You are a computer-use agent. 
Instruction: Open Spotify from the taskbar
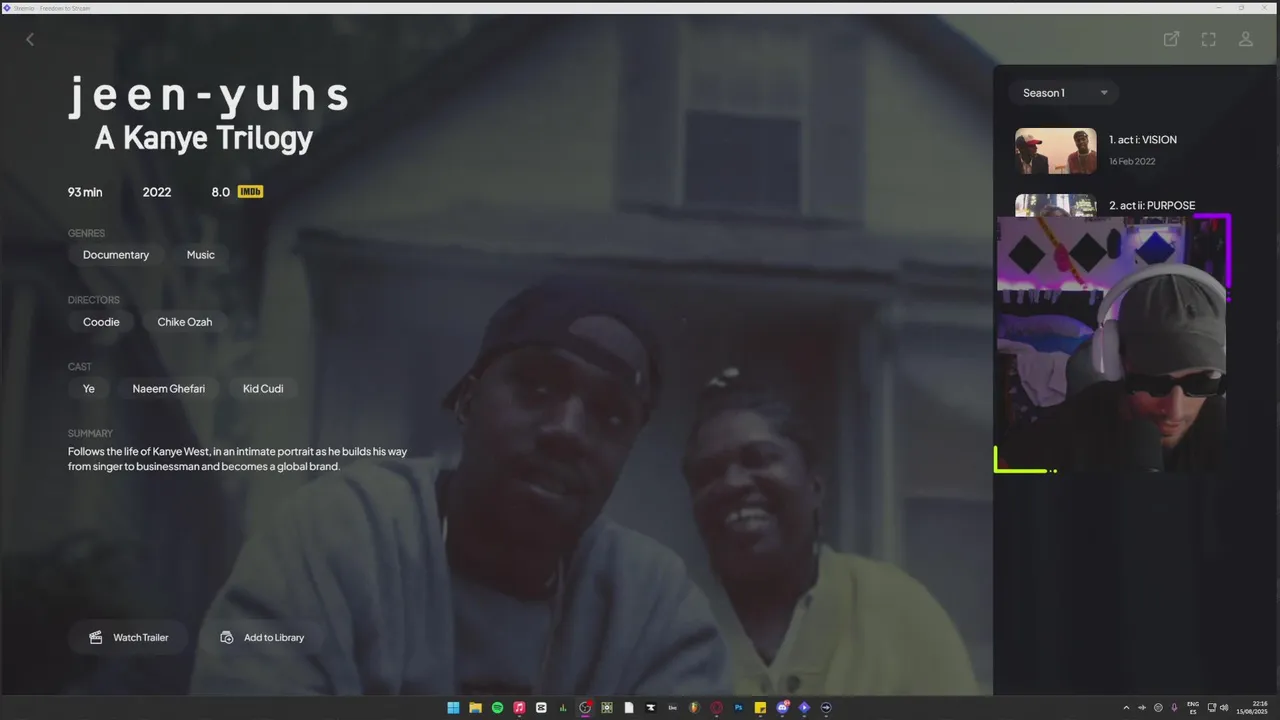point(497,708)
